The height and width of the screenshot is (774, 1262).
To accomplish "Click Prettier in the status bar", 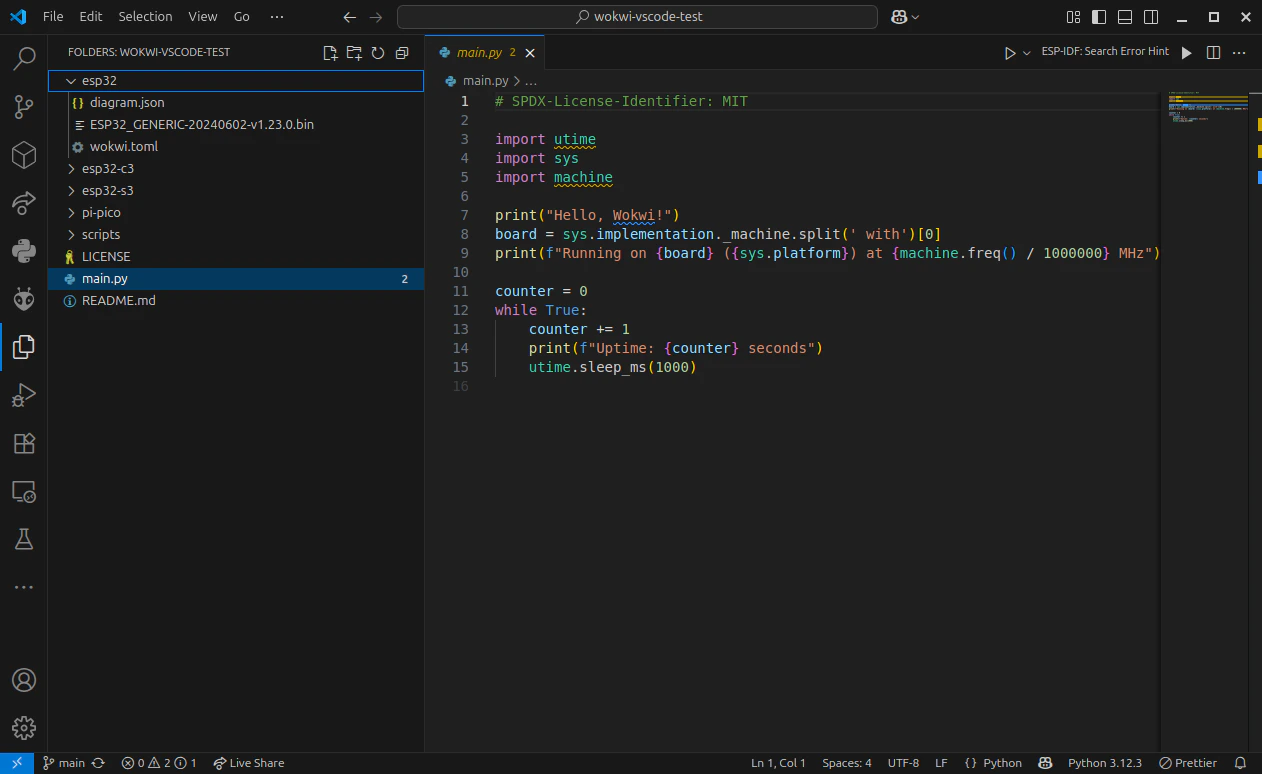I will tap(1196, 763).
